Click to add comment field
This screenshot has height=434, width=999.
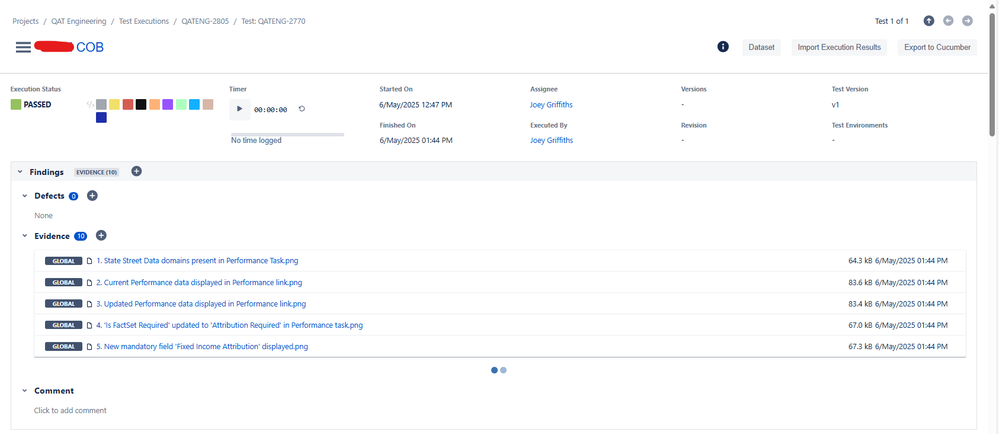pyautogui.click(x=70, y=410)
